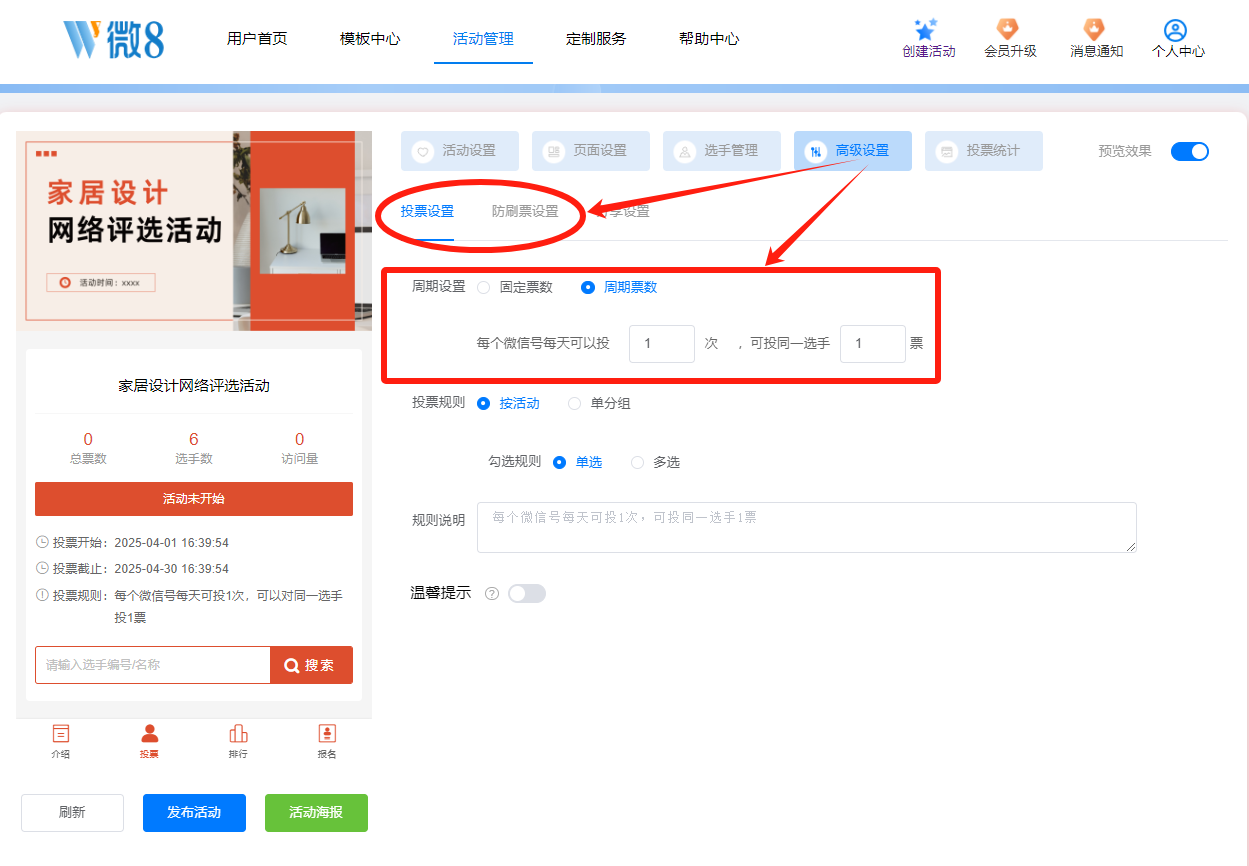The width and height of the screenshot is (1249, 866).
Task: Open the 投票设置 sub-tab
Action: click(427, 212)
